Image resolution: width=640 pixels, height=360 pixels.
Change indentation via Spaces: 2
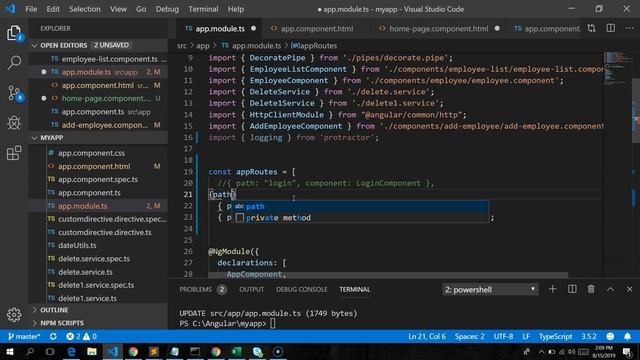(470, 336)
